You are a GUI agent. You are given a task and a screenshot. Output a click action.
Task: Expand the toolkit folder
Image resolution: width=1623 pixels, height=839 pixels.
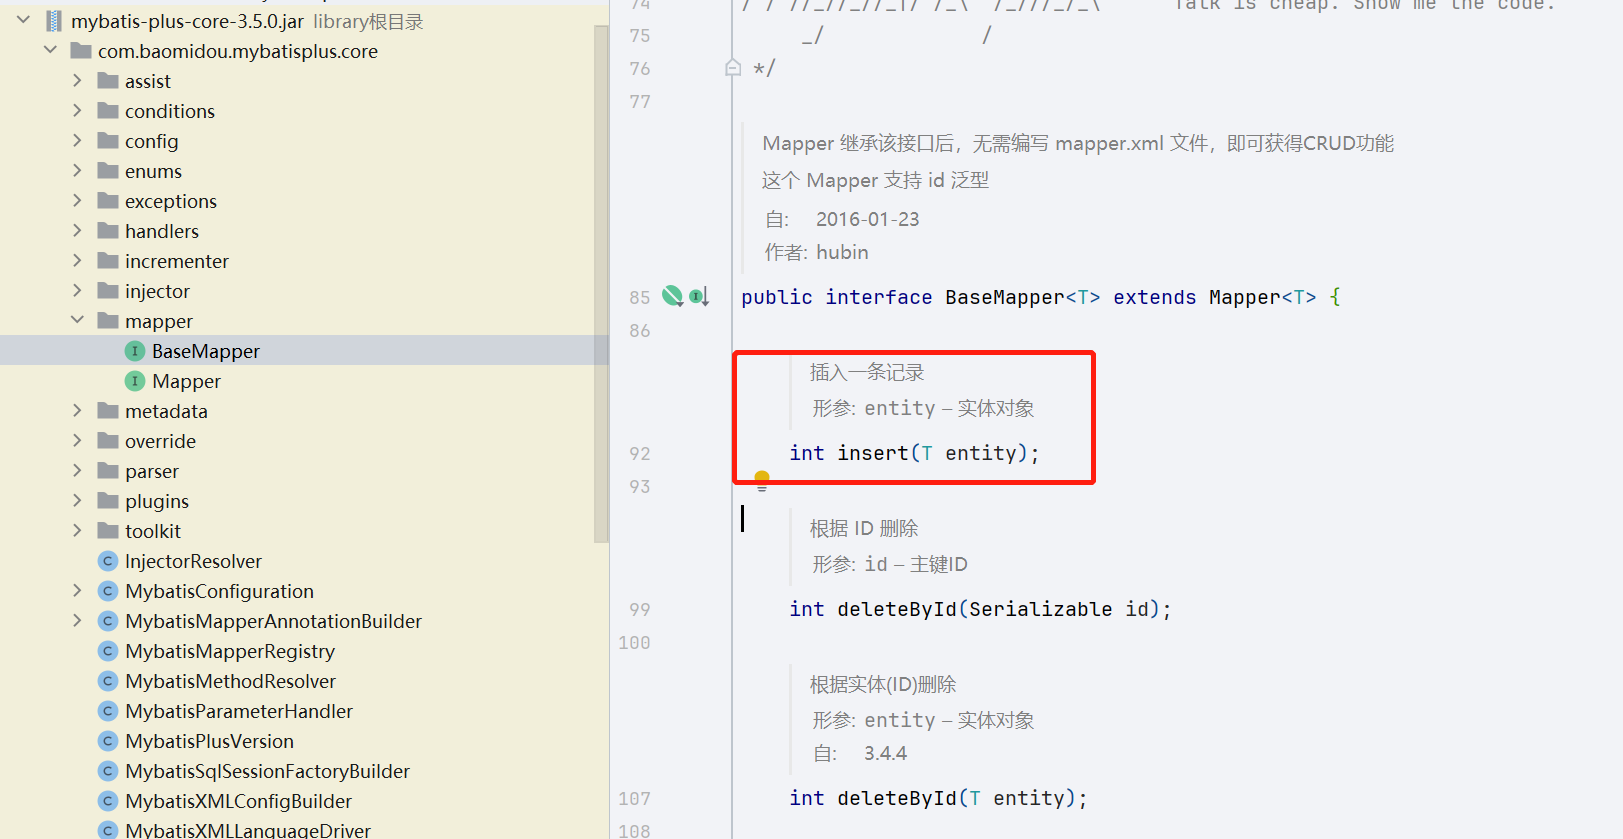click(77, 530)
